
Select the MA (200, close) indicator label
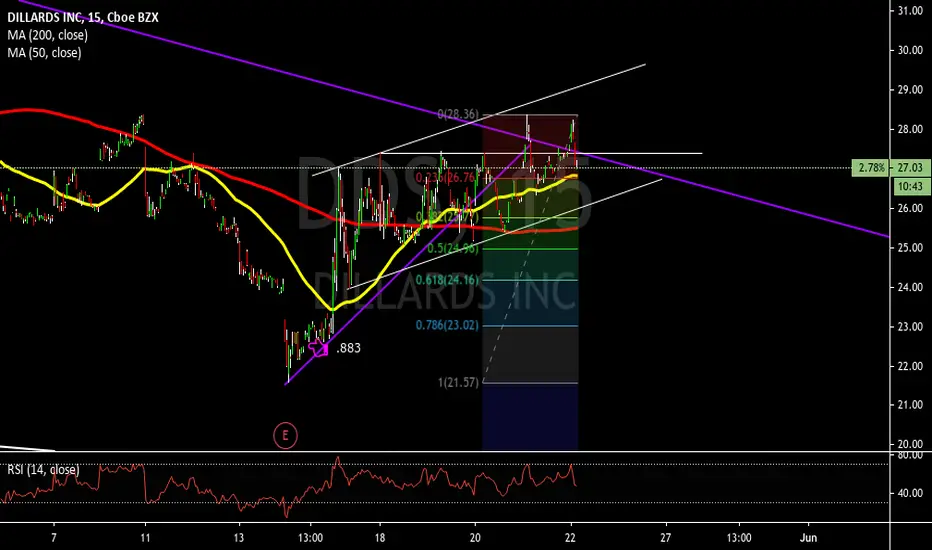48,35
